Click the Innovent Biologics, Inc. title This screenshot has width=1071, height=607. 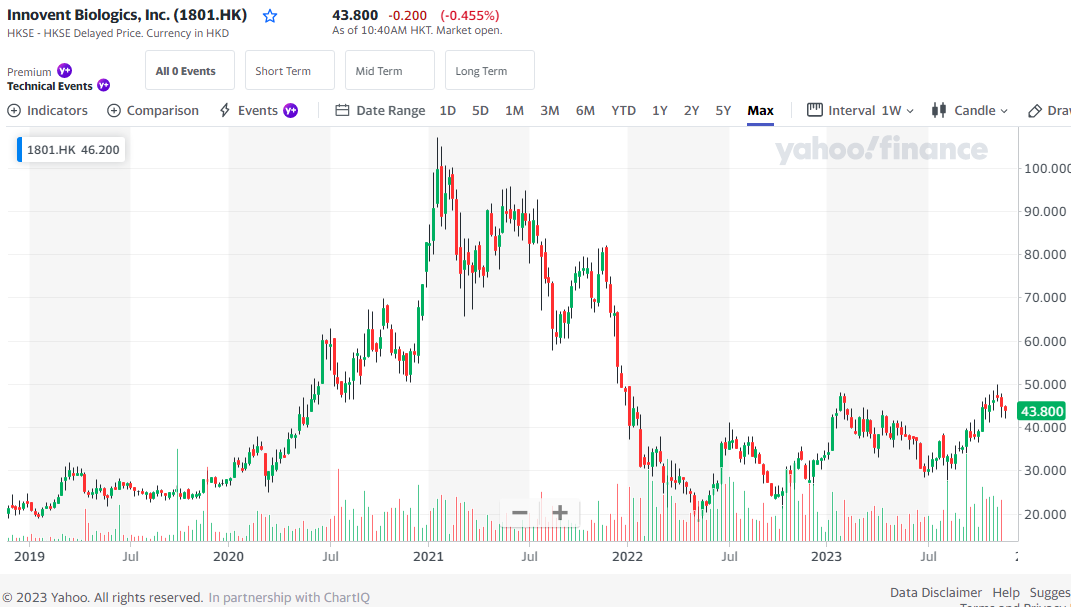pyautogui.click(x=127, y=15)
